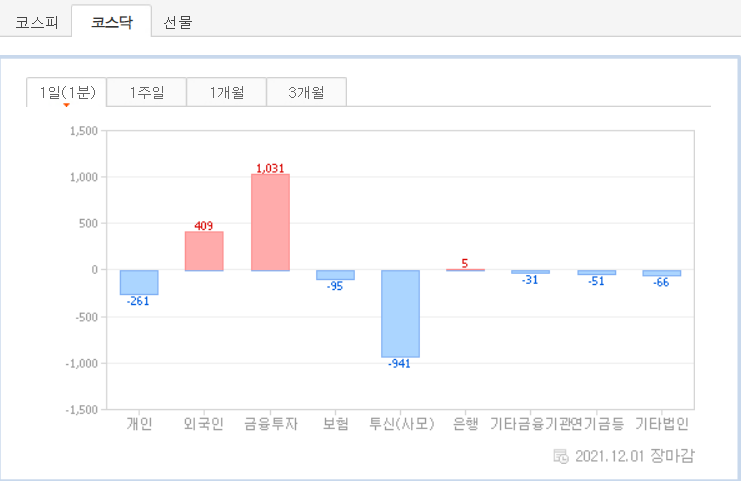
Task: Click the 기타법인 bar showing -66
Action: pos(662,273)
